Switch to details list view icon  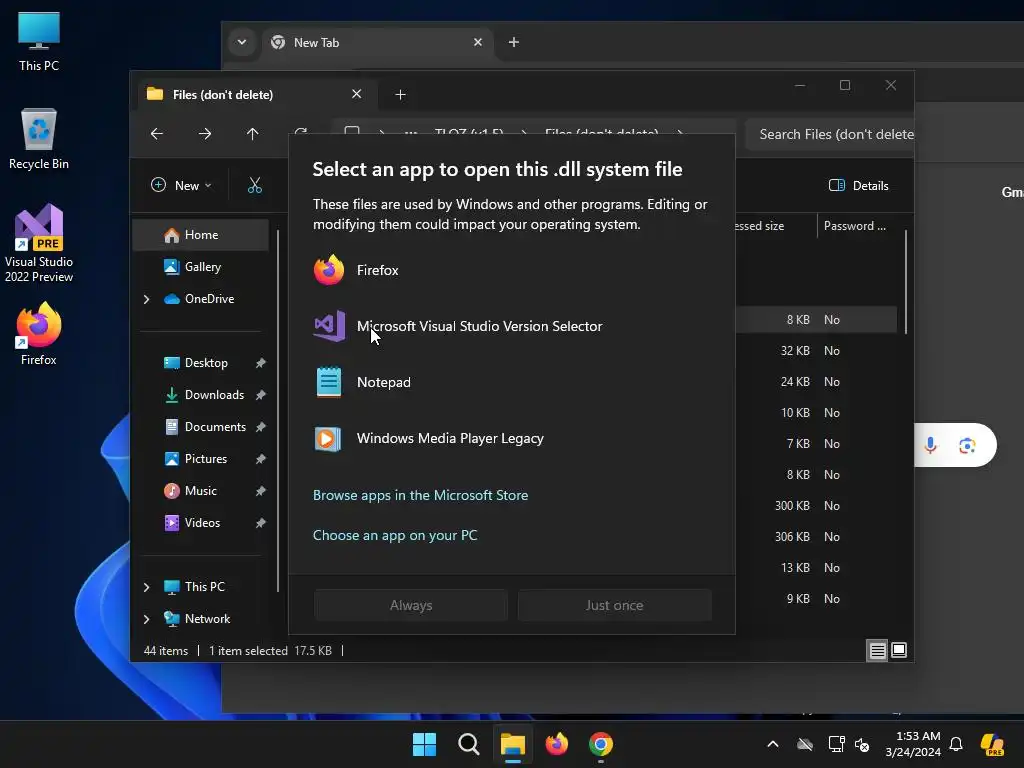click(877, 650)
